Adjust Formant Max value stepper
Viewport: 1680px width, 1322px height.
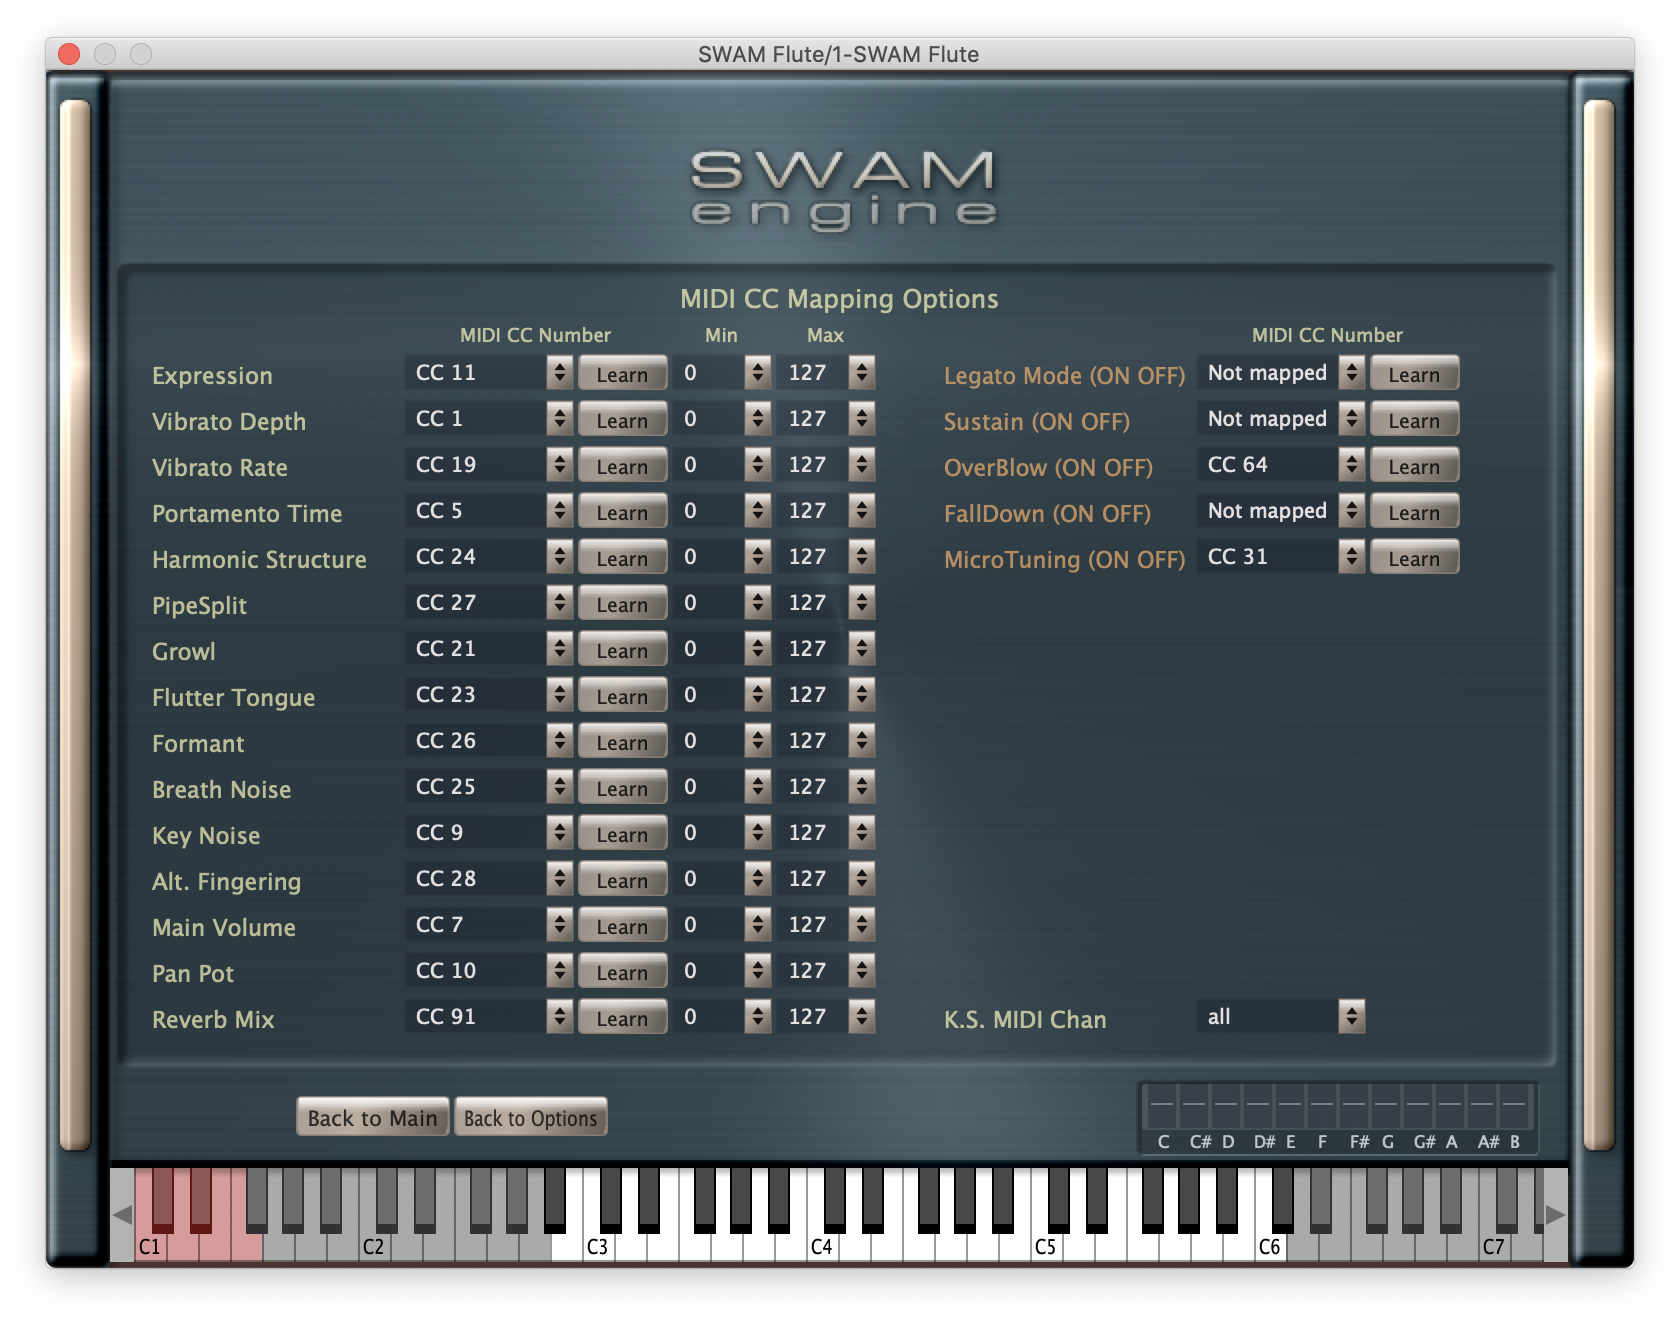click(x=861, y=741)
